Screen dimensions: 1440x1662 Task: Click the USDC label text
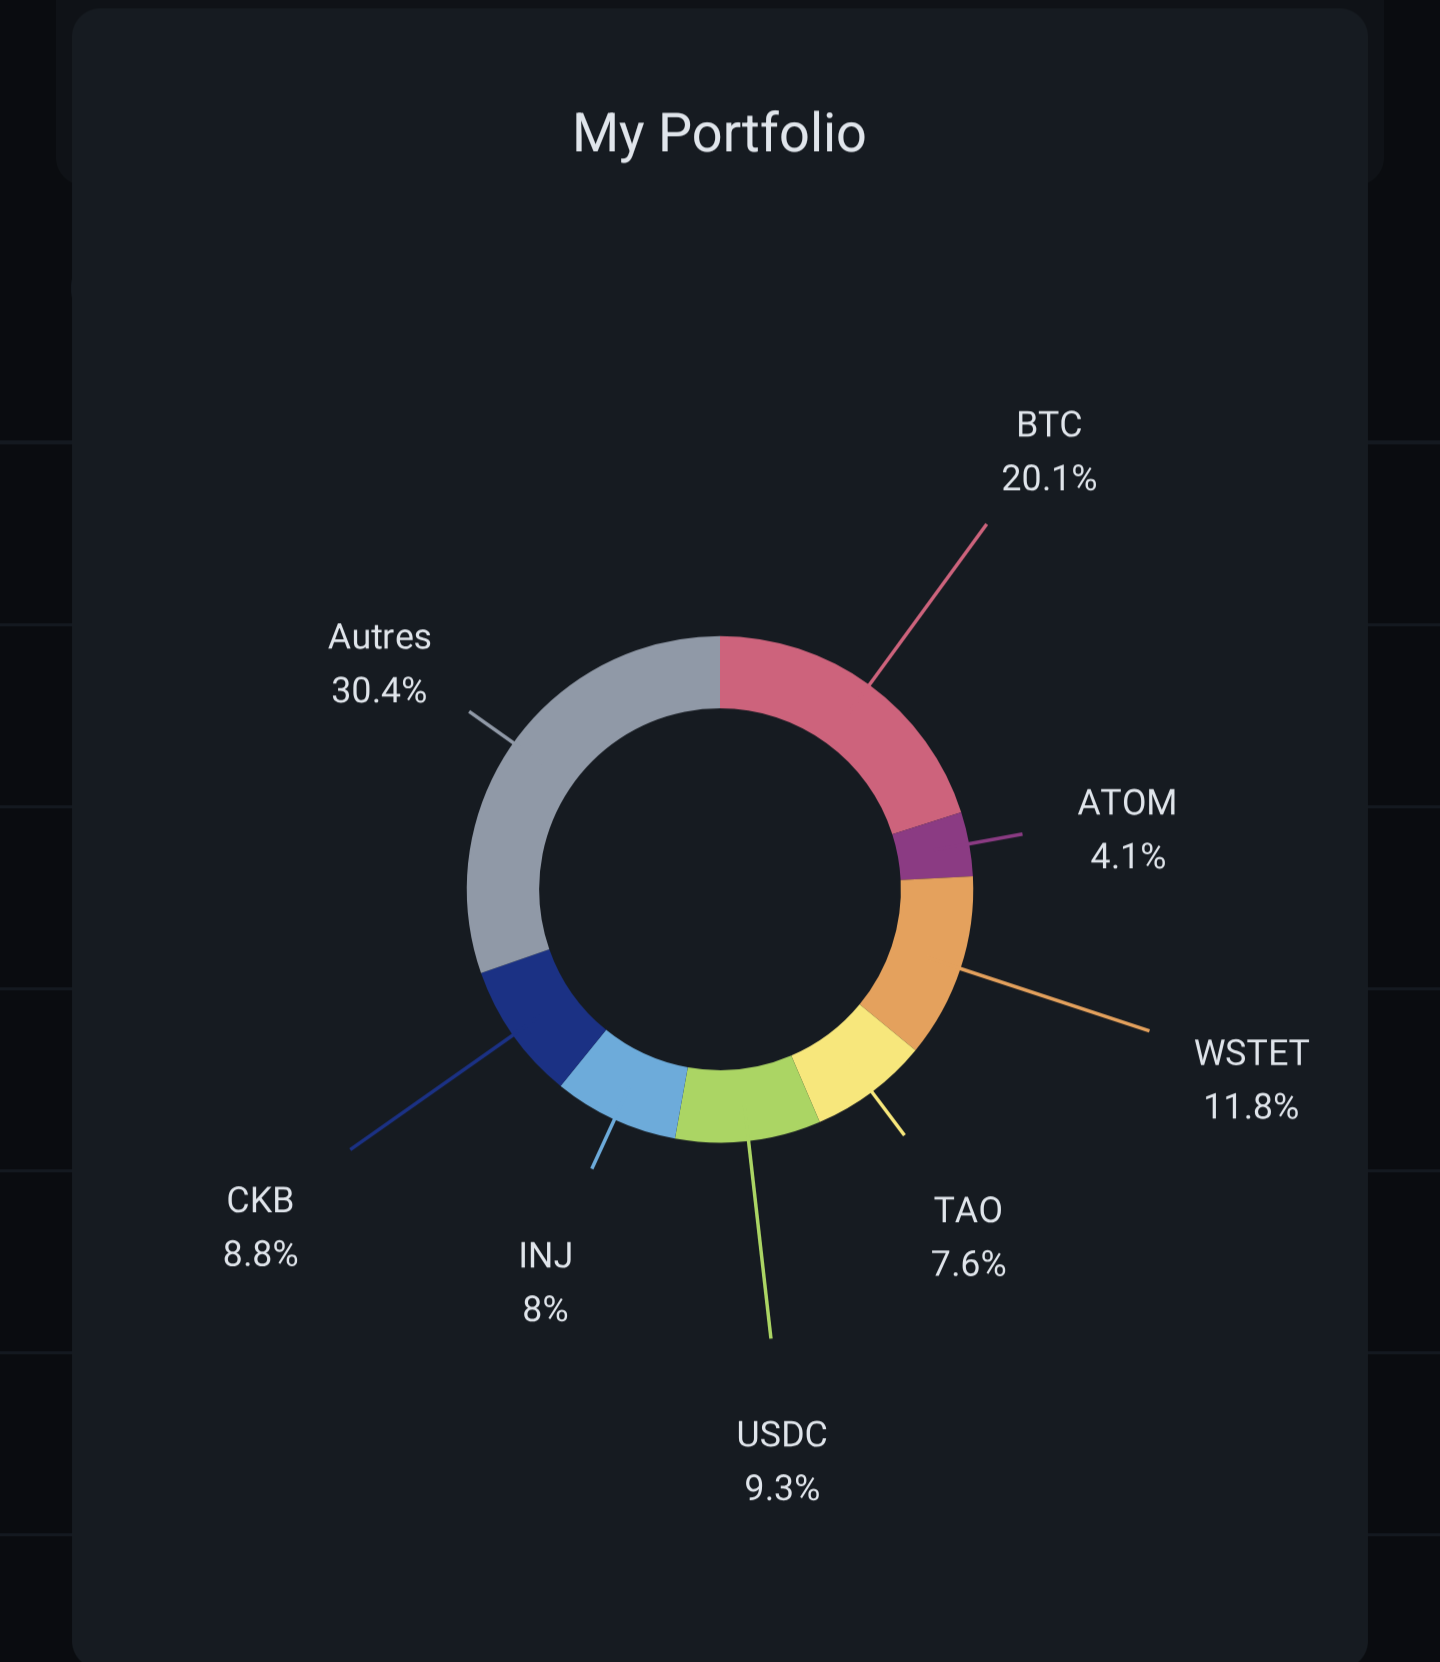click(782, 1434)
